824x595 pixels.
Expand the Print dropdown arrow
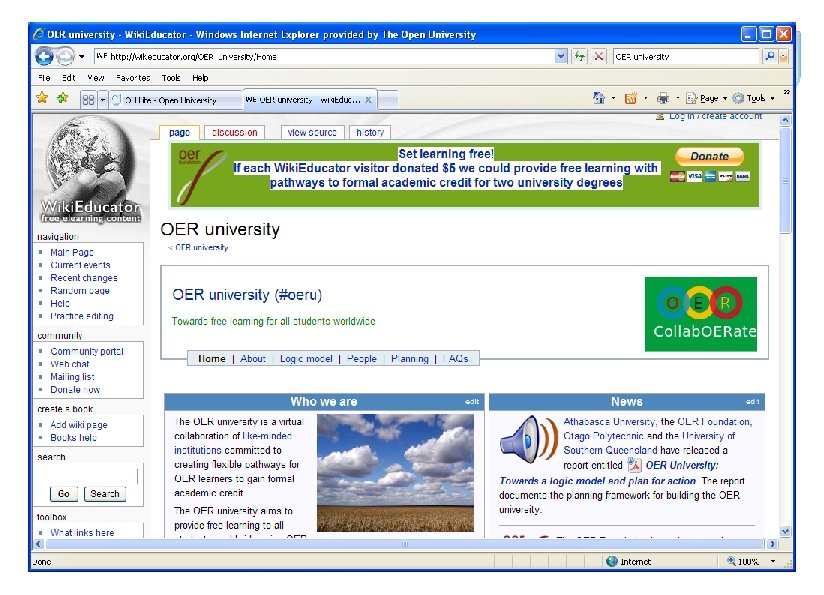(677, 98)
